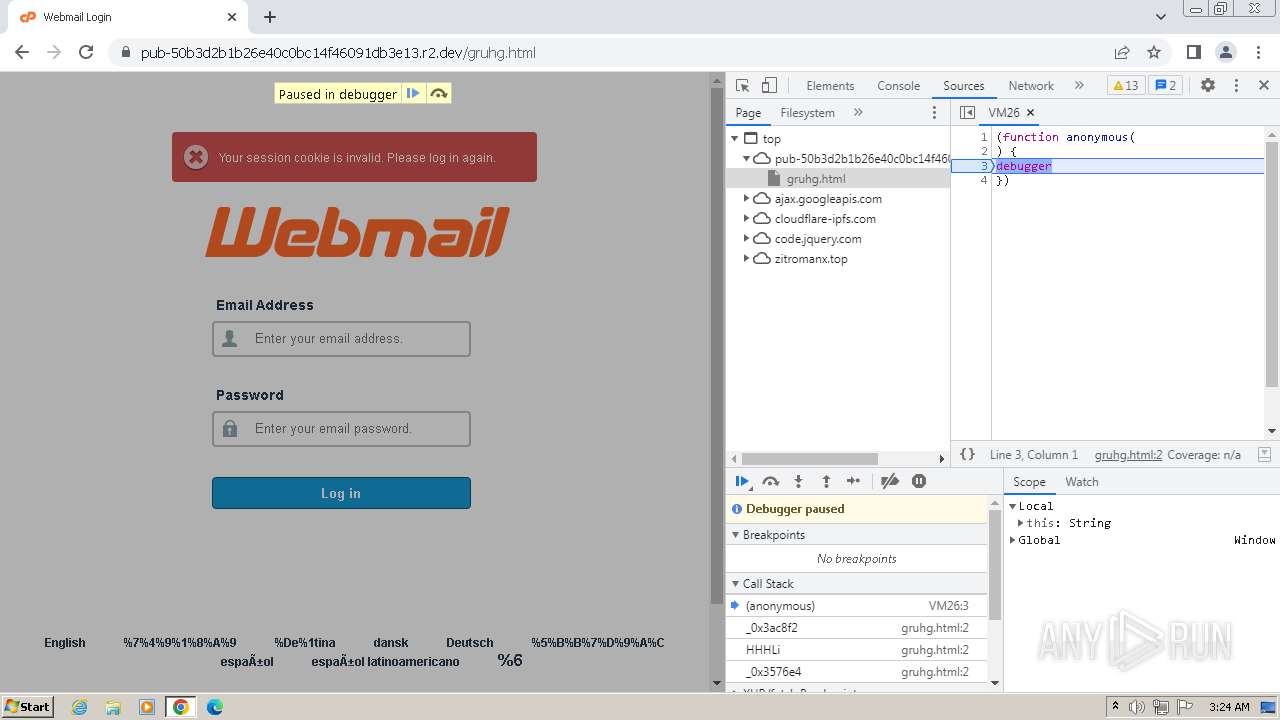Viewport: 1280px width, 720px height.
Task: Activate the inspect element picker
Action: (742, 86)
